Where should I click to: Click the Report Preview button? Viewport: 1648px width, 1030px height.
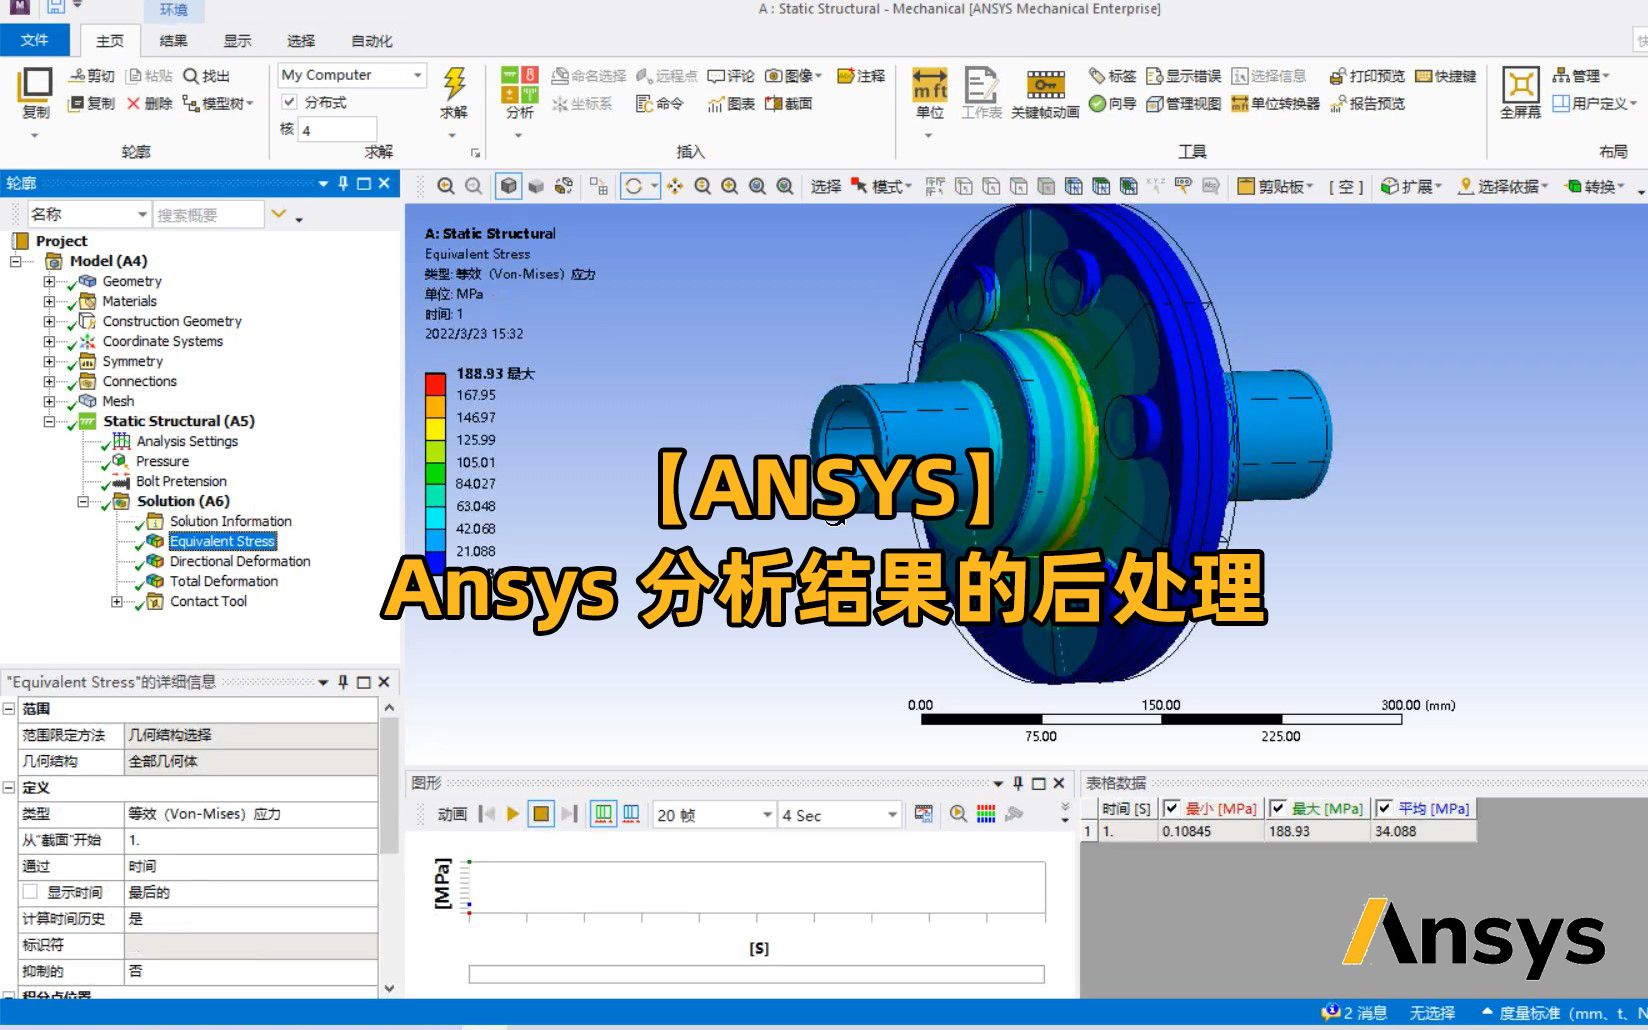click(x=1368, y=103)
